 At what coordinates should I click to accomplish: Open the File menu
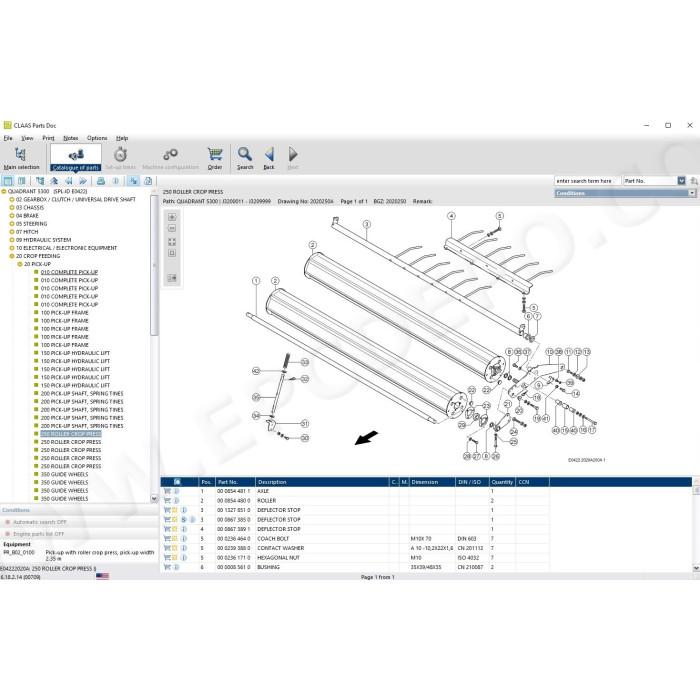pos(8,138)
